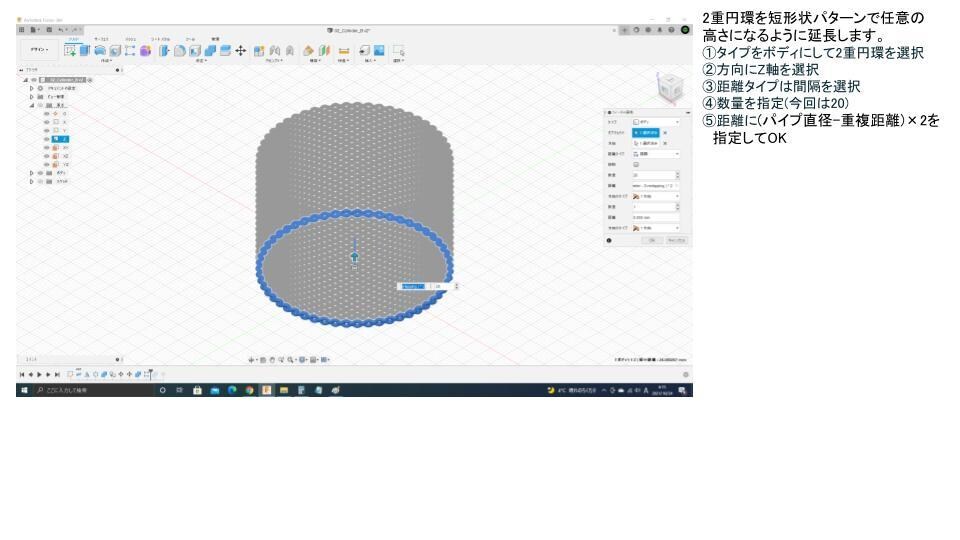Select the Joint tool

coord(275,51)
